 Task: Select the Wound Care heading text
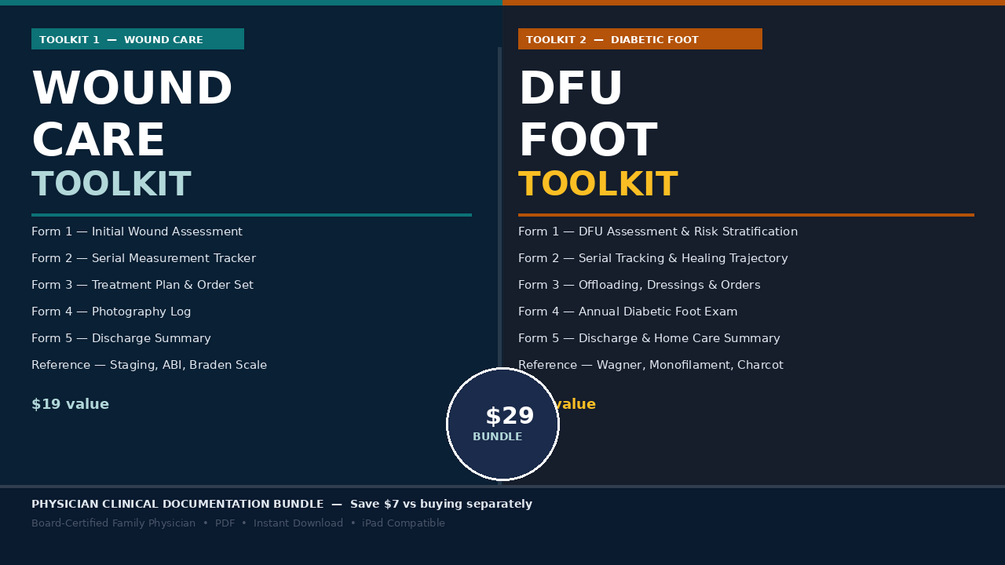click(x=132, y=113)
